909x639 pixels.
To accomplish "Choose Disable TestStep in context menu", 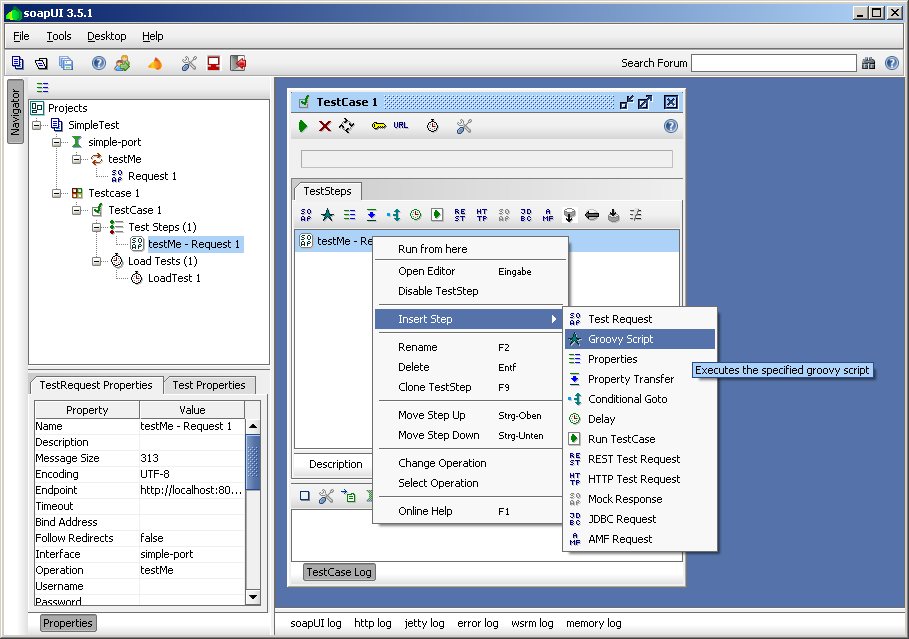I will pos(470,291).
